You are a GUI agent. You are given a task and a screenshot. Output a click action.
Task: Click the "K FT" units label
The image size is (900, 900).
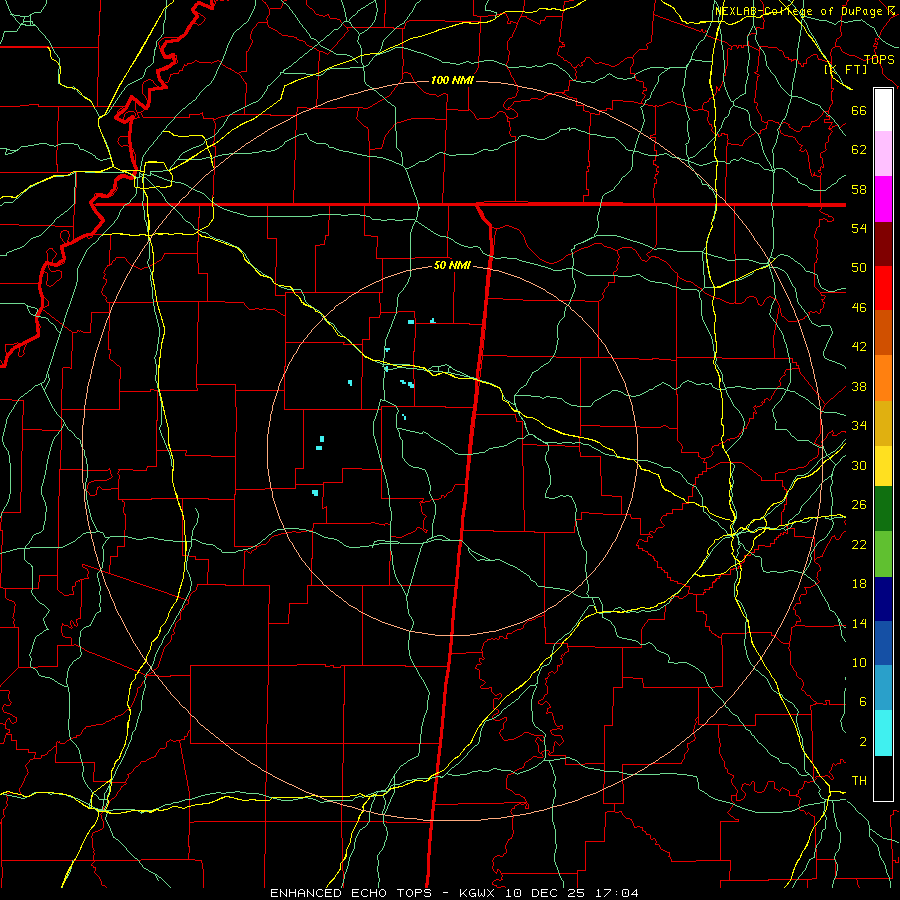[845, 69]
